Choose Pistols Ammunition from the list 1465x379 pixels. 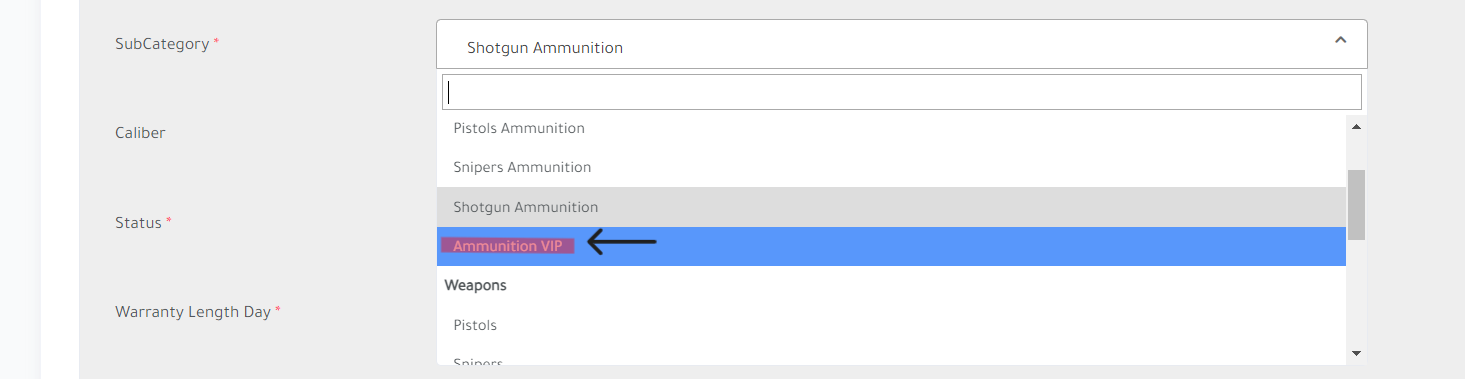(x=891, y=128)
